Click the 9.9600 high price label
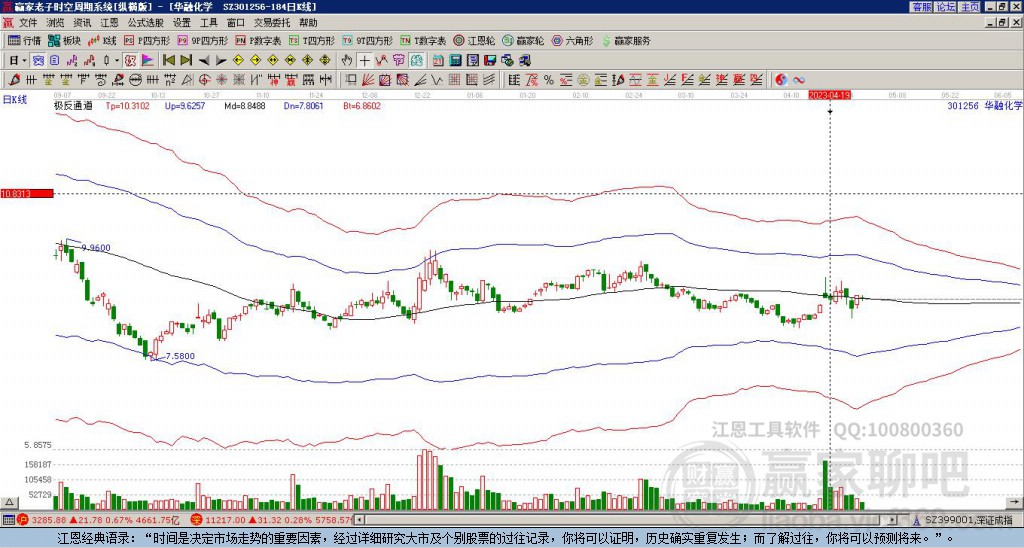The image size is (1024, 548). (96, 248)
